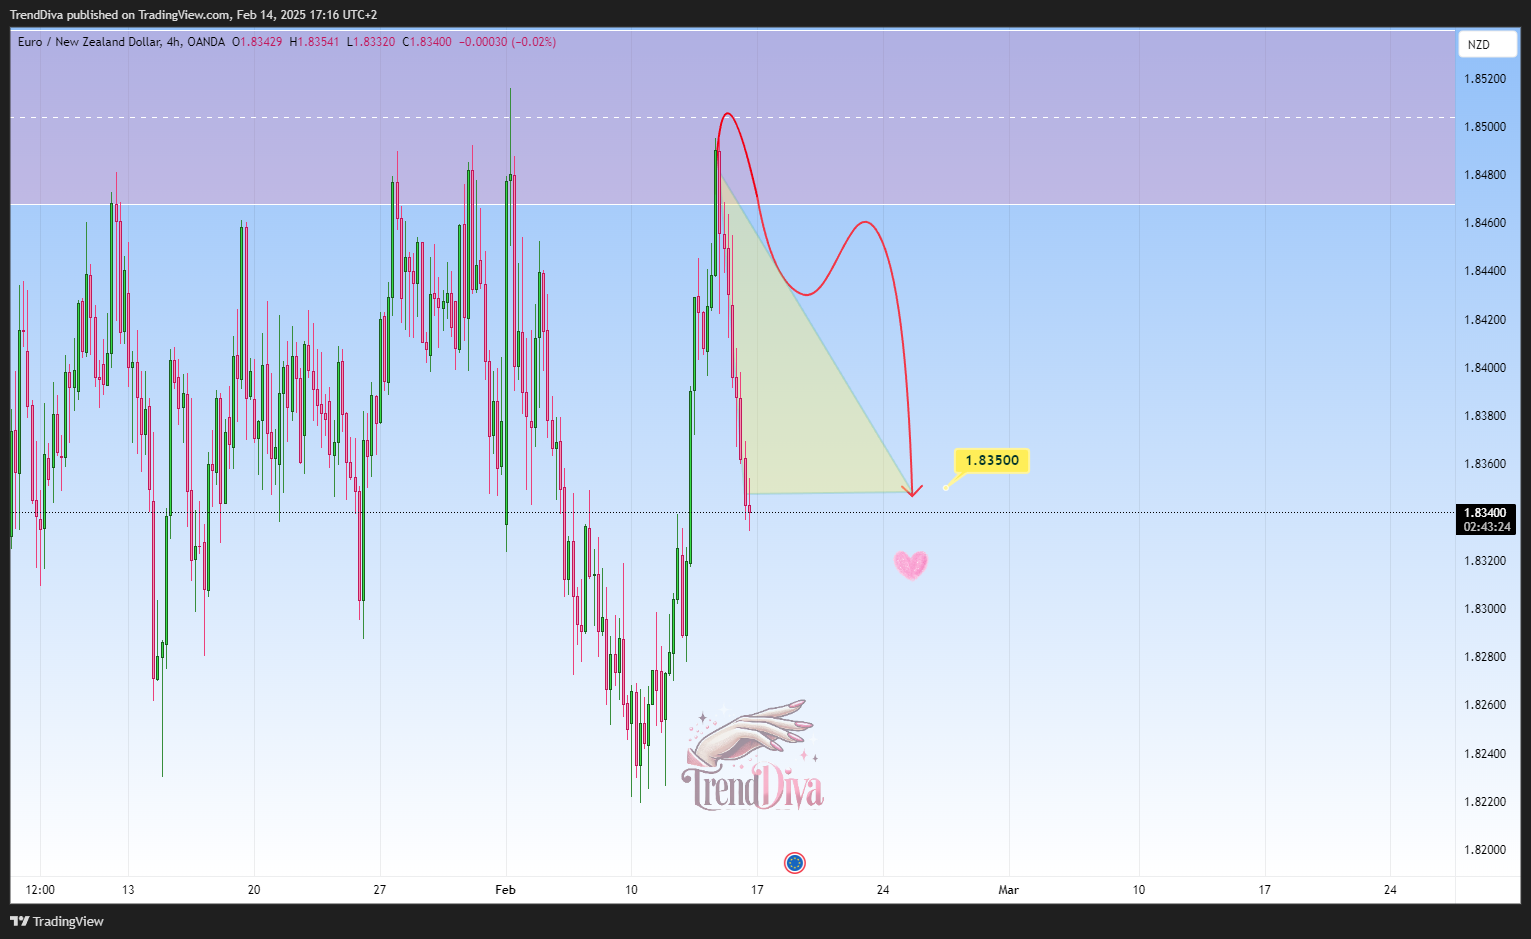Screen dimensions: 1531x939
Task: Click the 1.84200 price axis label
Action: tap(1485, 320)
